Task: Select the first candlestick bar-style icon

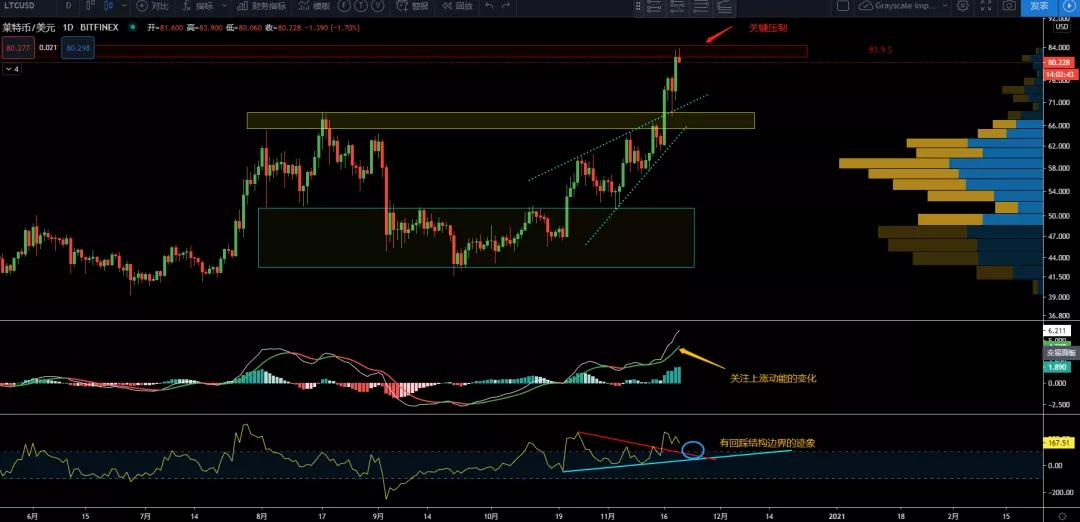Action: point(92,6)
